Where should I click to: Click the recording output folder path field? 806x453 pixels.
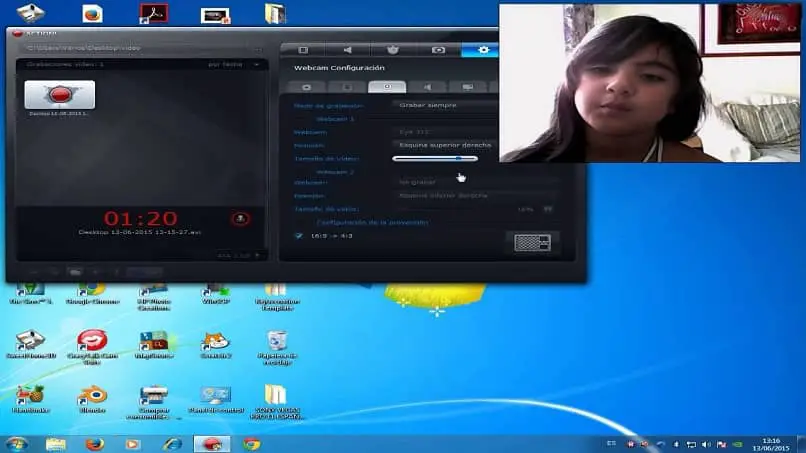click(x=139, y=48)
